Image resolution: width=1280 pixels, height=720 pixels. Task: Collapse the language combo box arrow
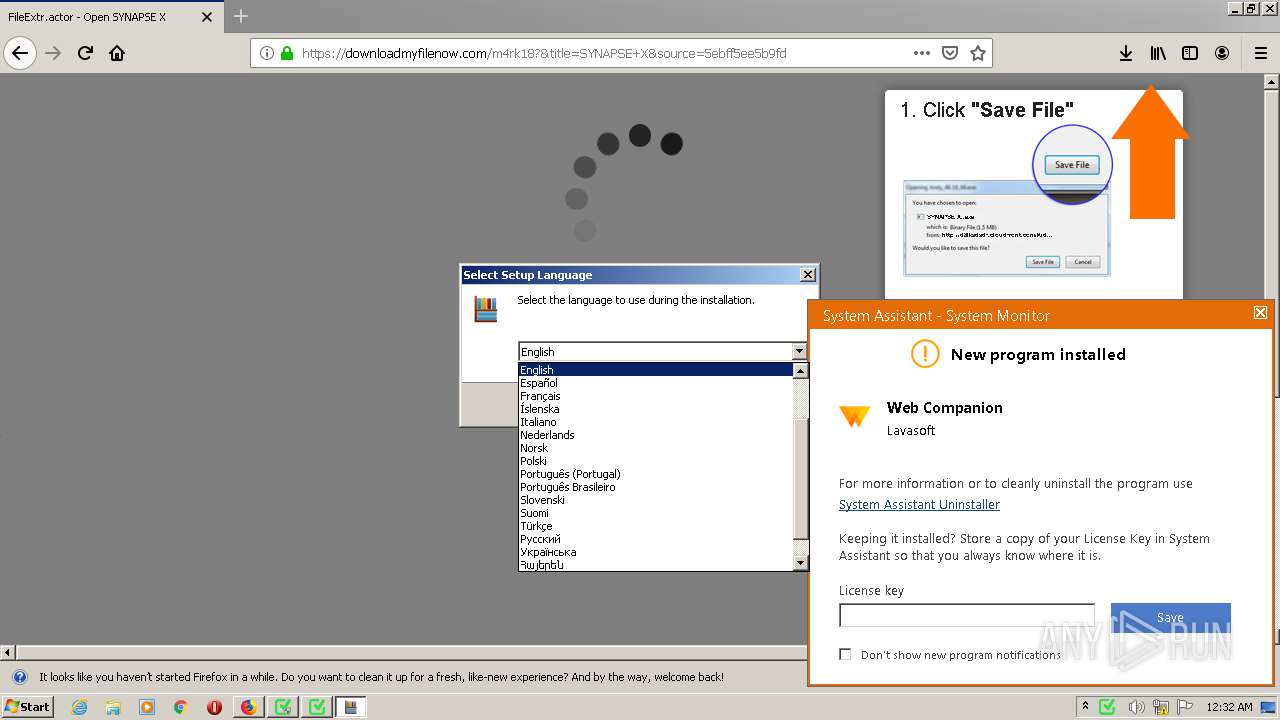click(x=799, y=351)
